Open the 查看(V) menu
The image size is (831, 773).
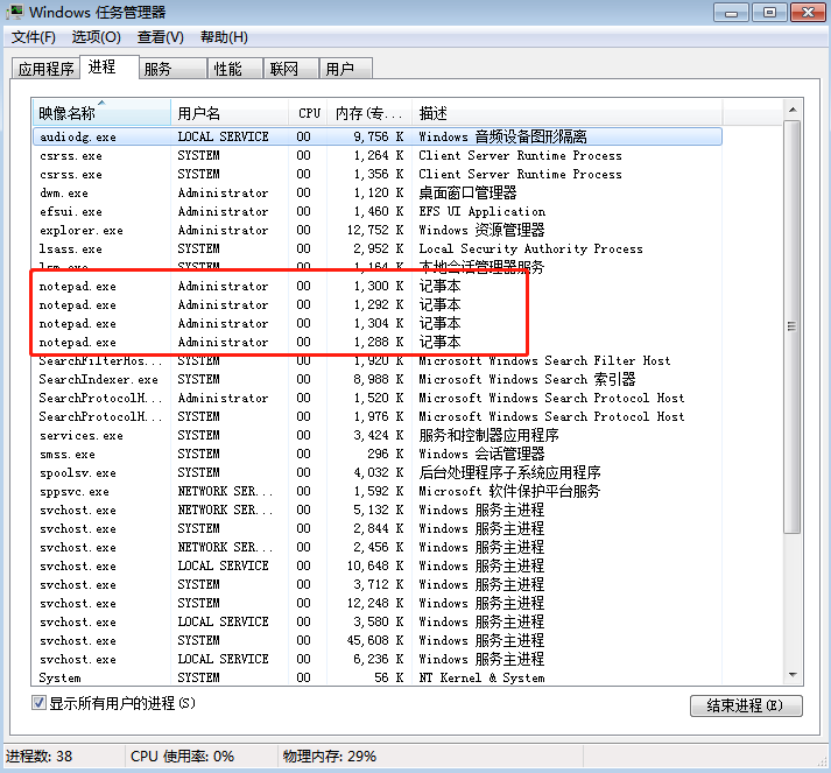point(160,37)
